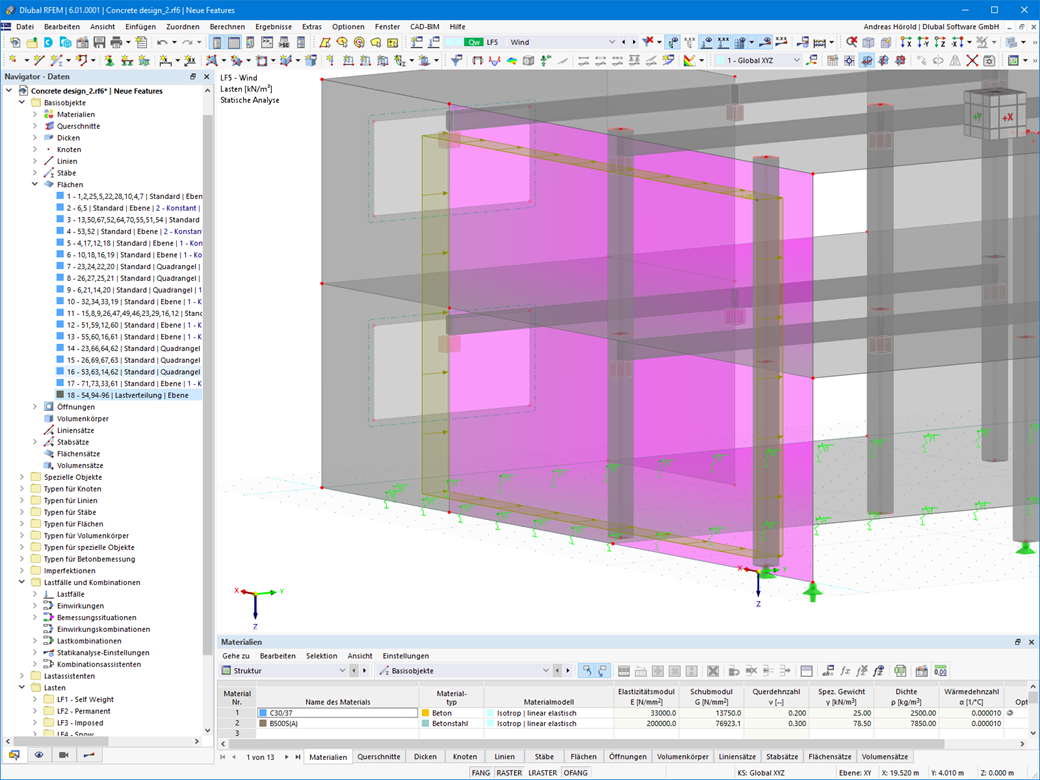Image resolution: width=1040 pixels, height=780 pixels.
Task: Toggle the navigator panel display button
Action: click(x=217, y=42)
